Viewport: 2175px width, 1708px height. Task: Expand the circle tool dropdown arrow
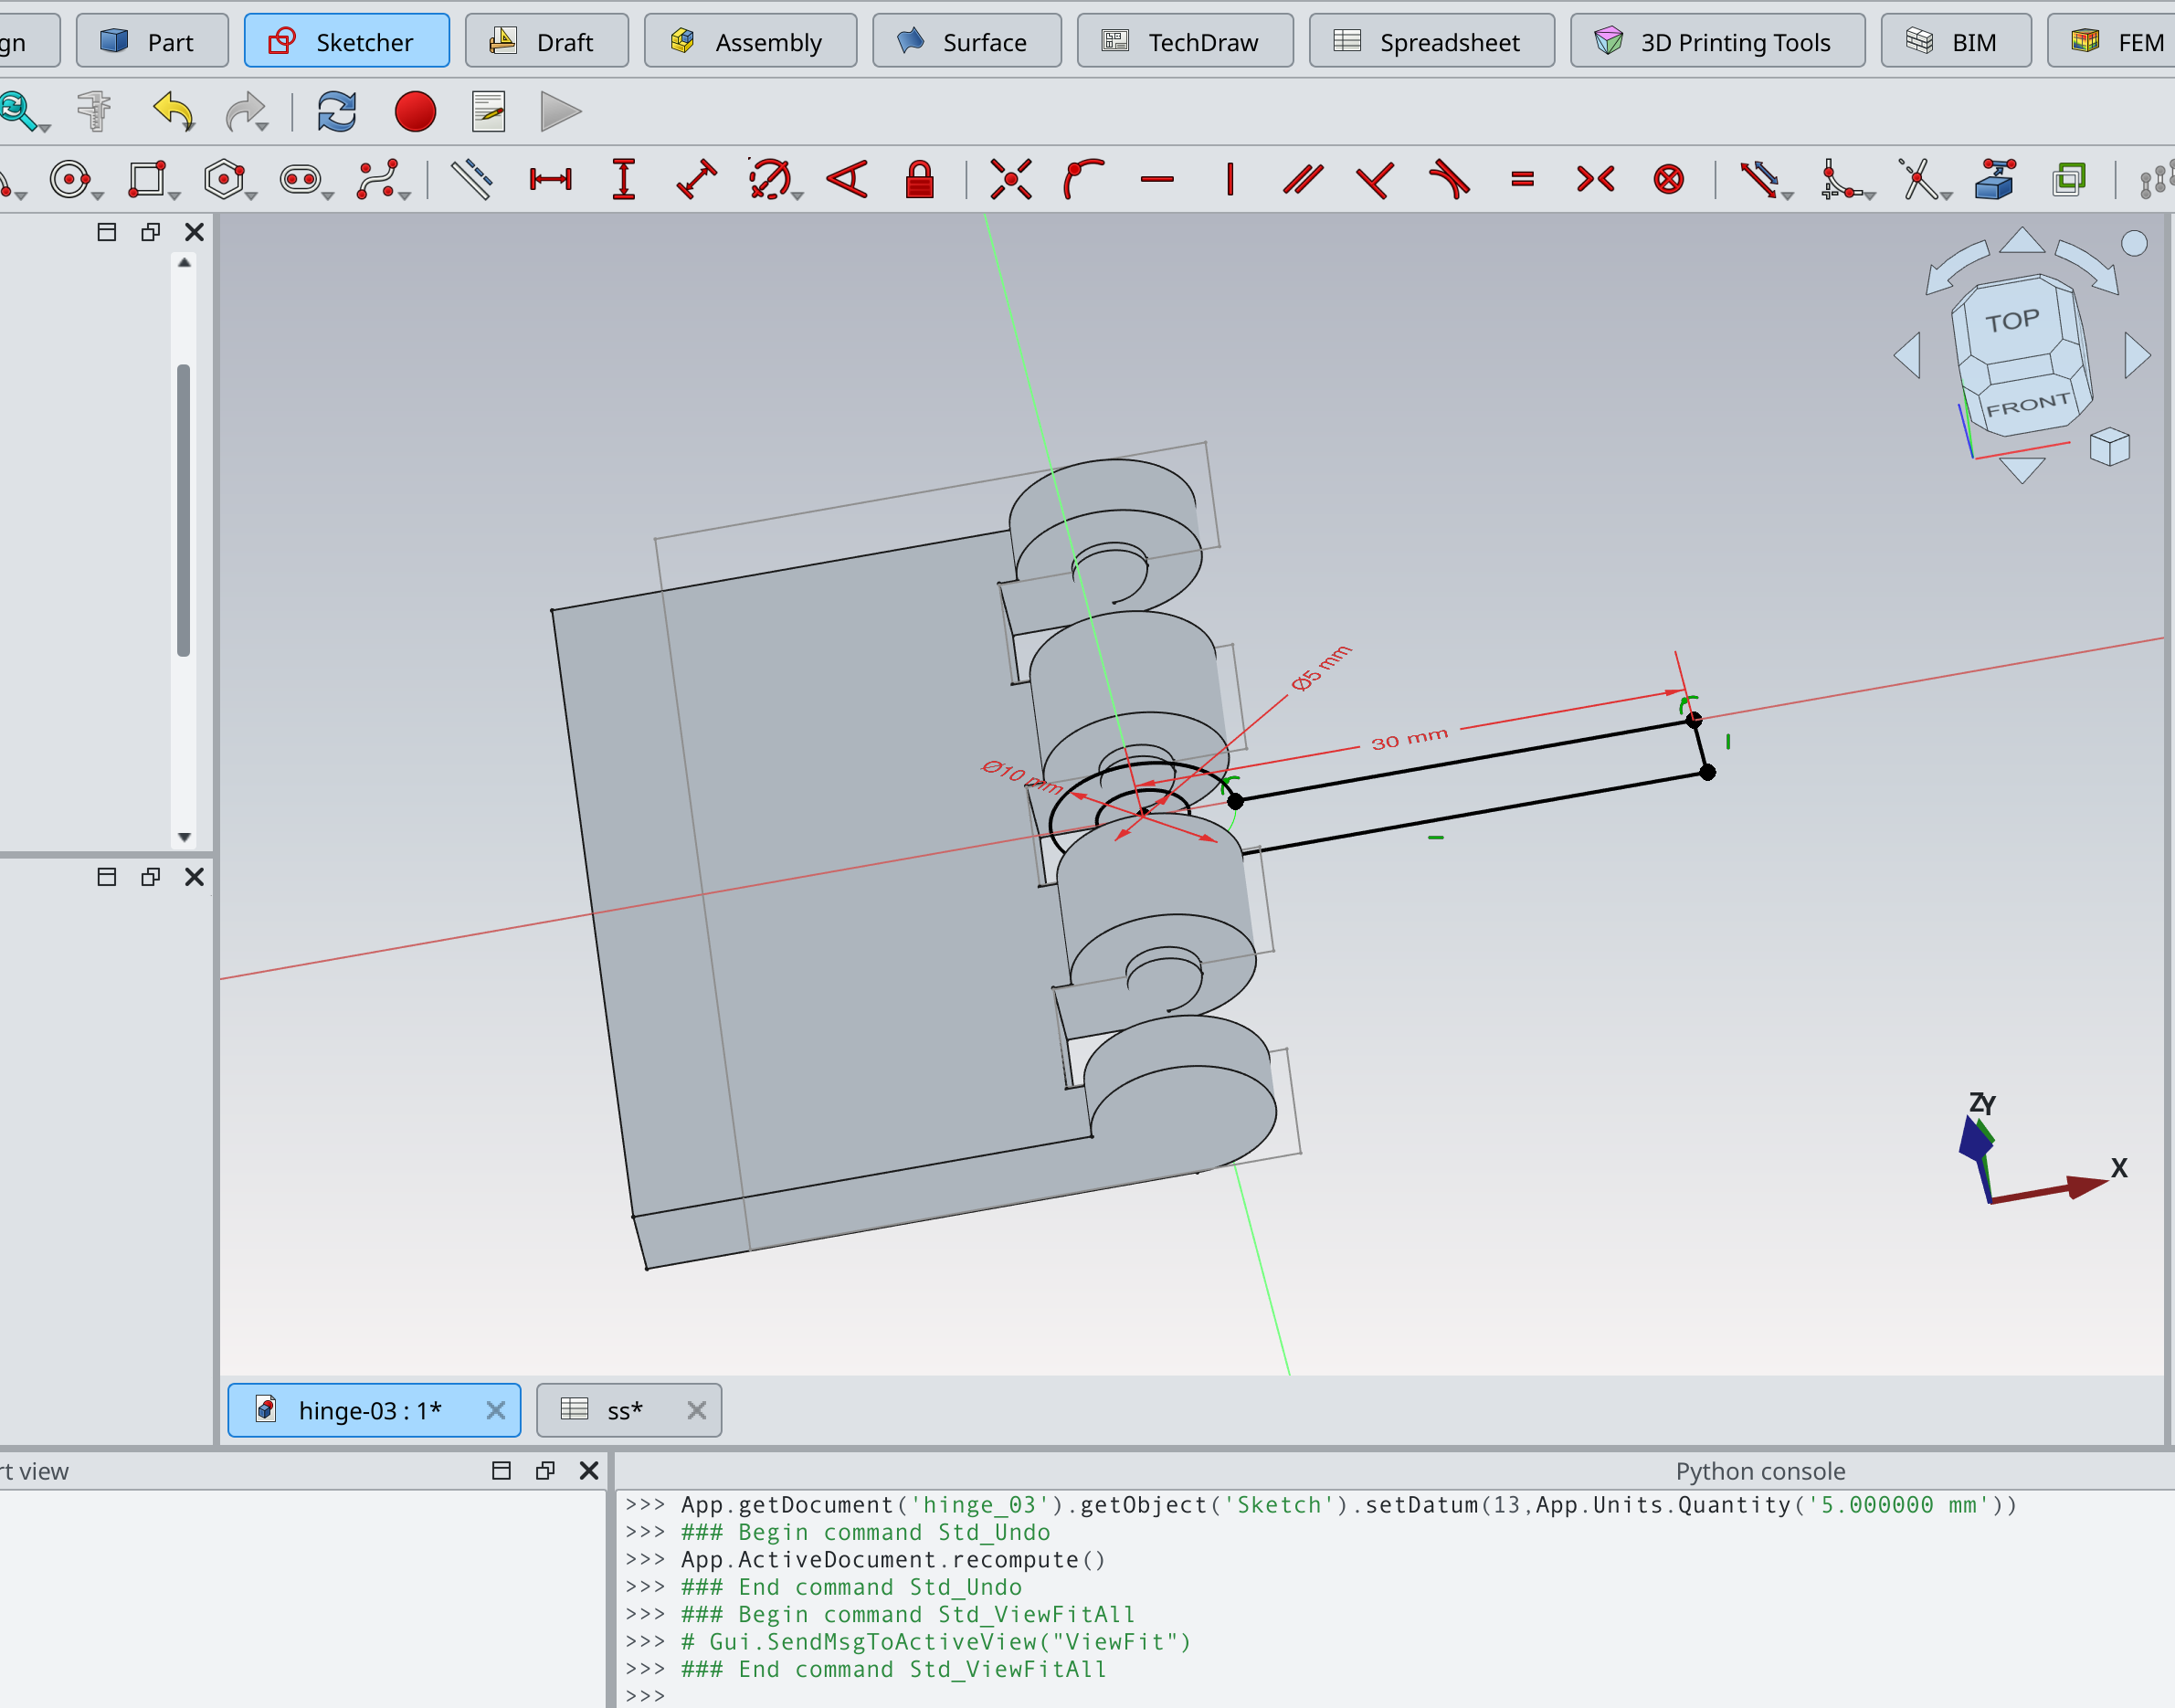pos(97,195)
